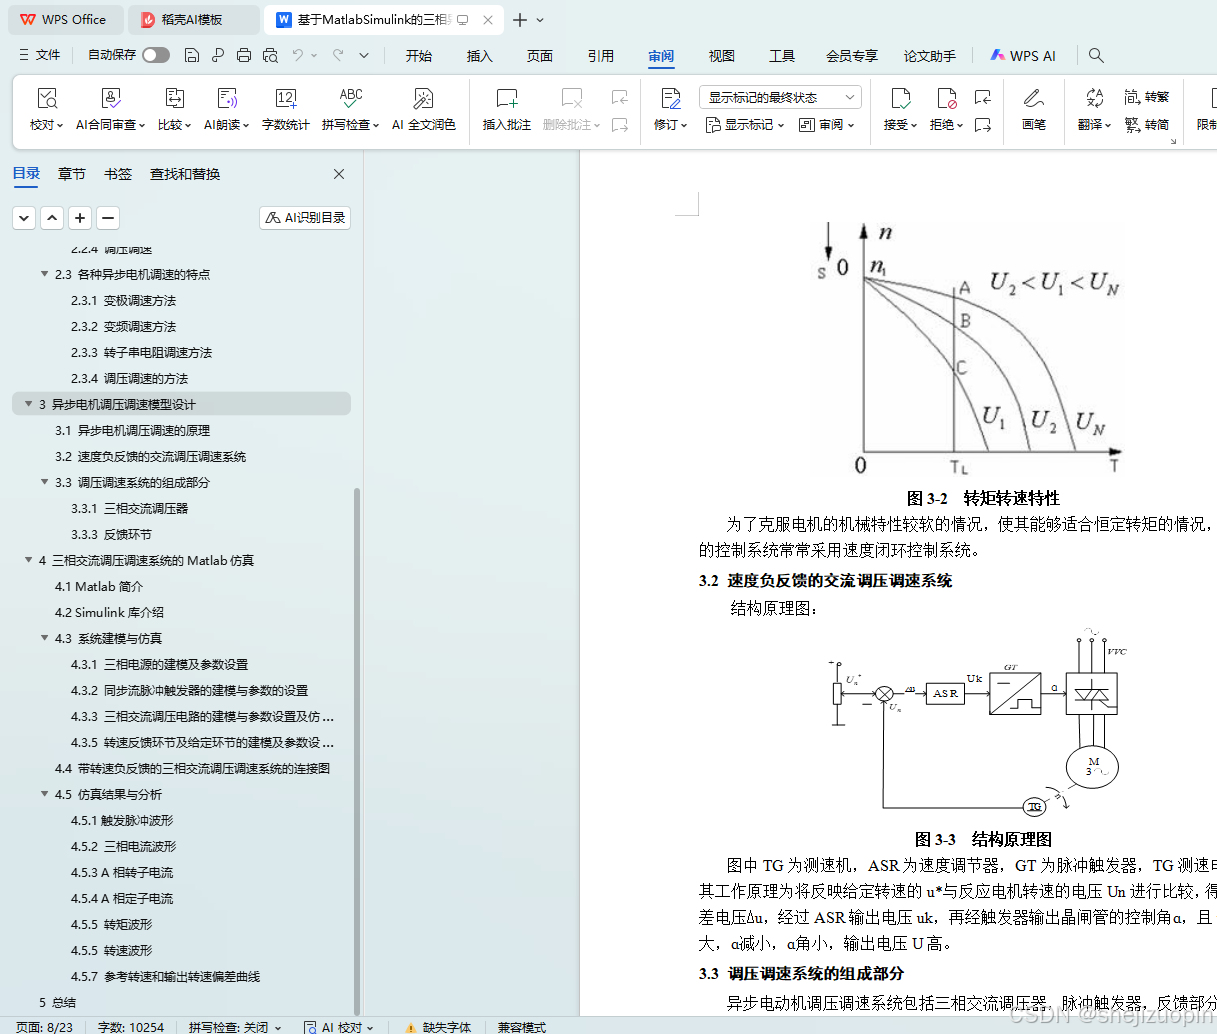The image size is (1217, 1034).
Task: Switch to the 视图 ribbon tab
Action: (x=722, y=56)
